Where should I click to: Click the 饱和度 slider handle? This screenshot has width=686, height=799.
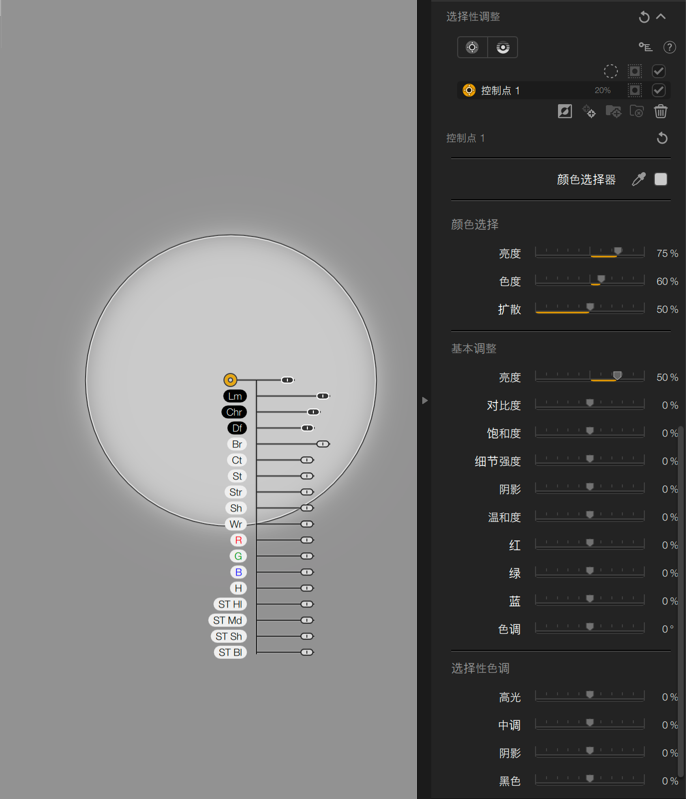[x=590, y=431]
